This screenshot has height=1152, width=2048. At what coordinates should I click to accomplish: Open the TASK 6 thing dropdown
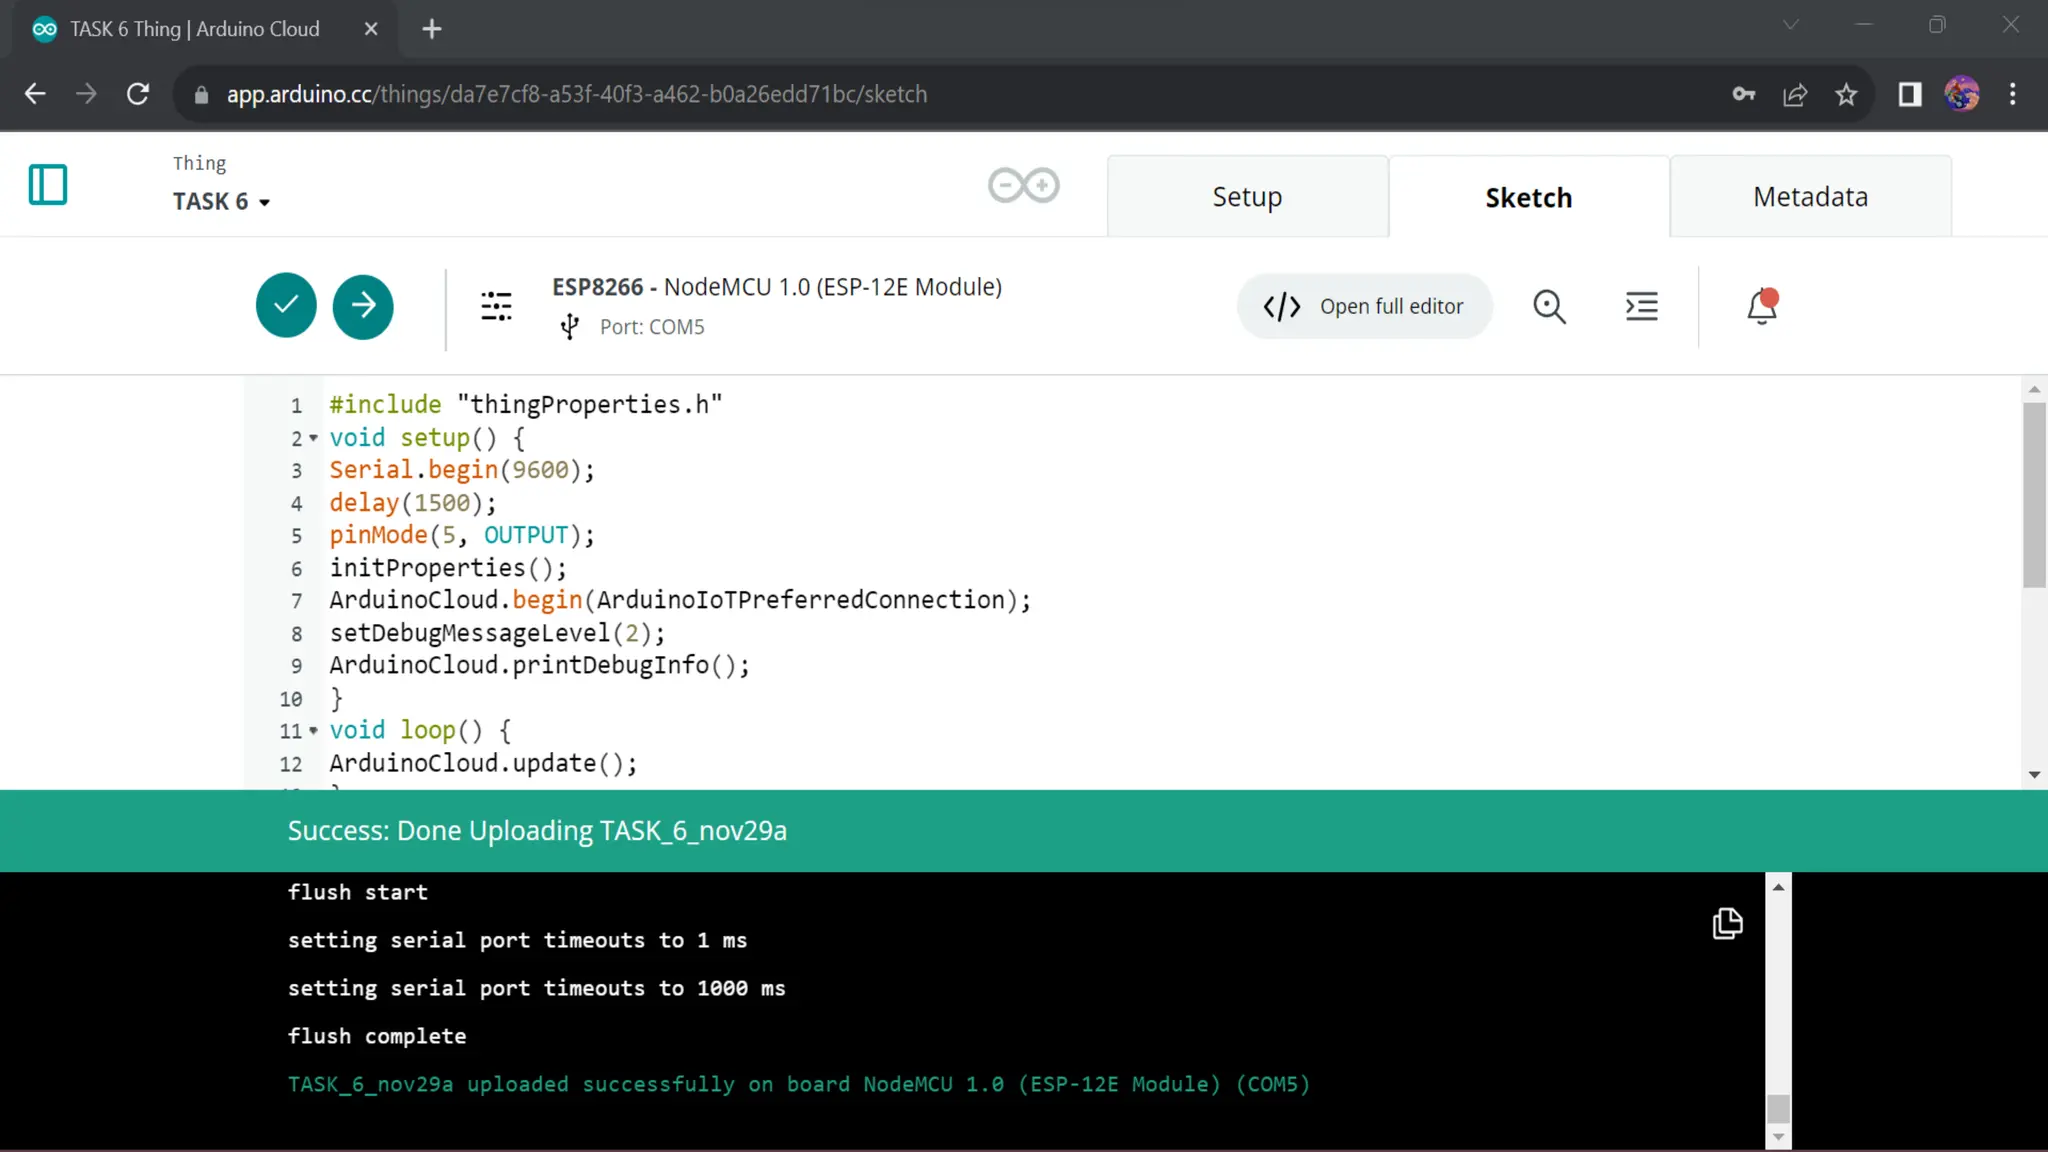click(222, 202)
